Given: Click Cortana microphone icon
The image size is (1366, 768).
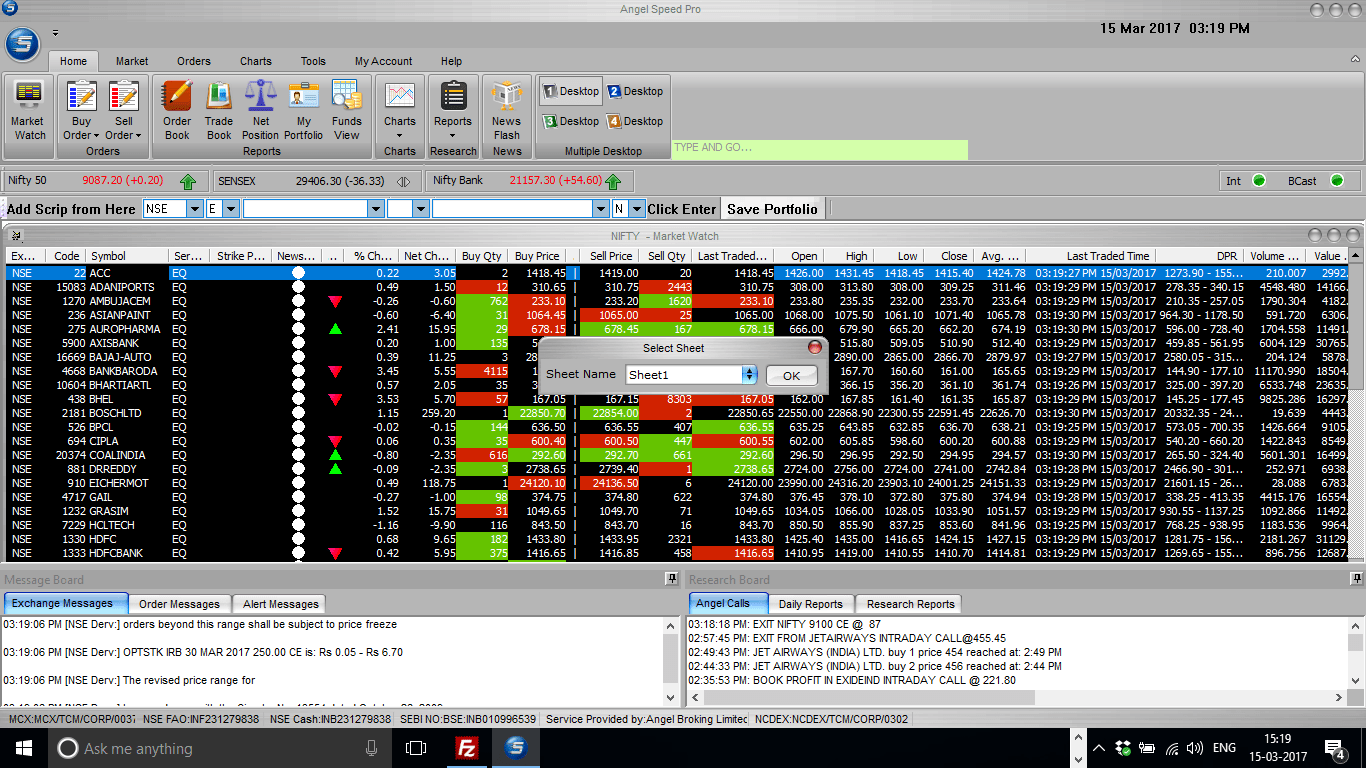Looking at the screenshot, I should (x=371, y=748).
